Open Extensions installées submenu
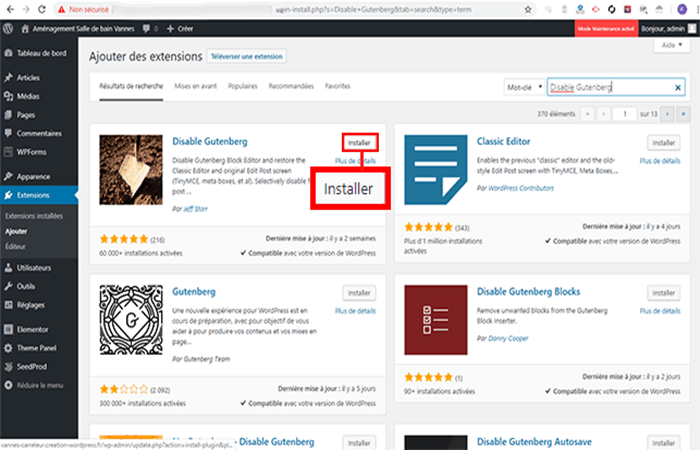This screenshot has width=700, height=450. click(x=34, y=216)
